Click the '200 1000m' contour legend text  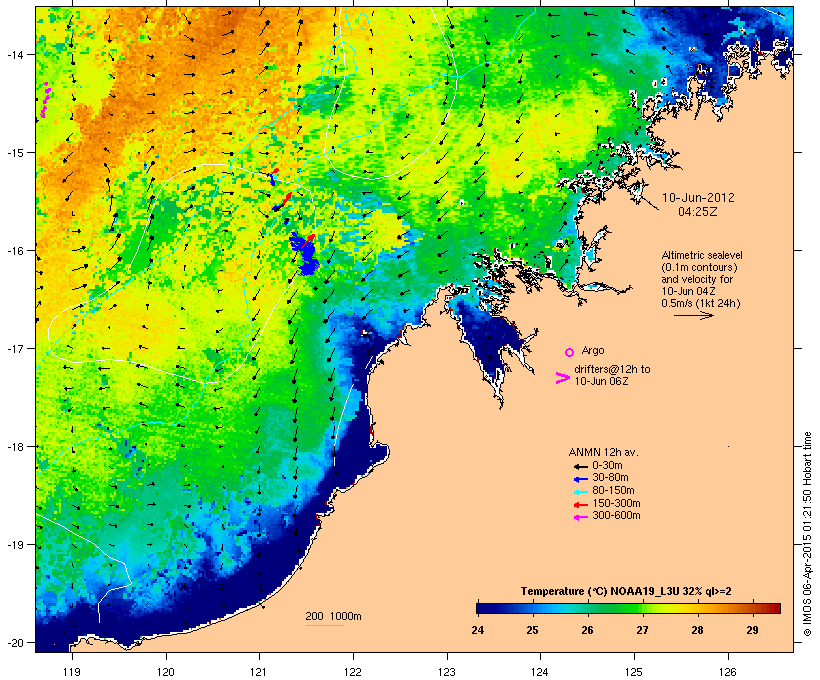[x=333, y=616]
